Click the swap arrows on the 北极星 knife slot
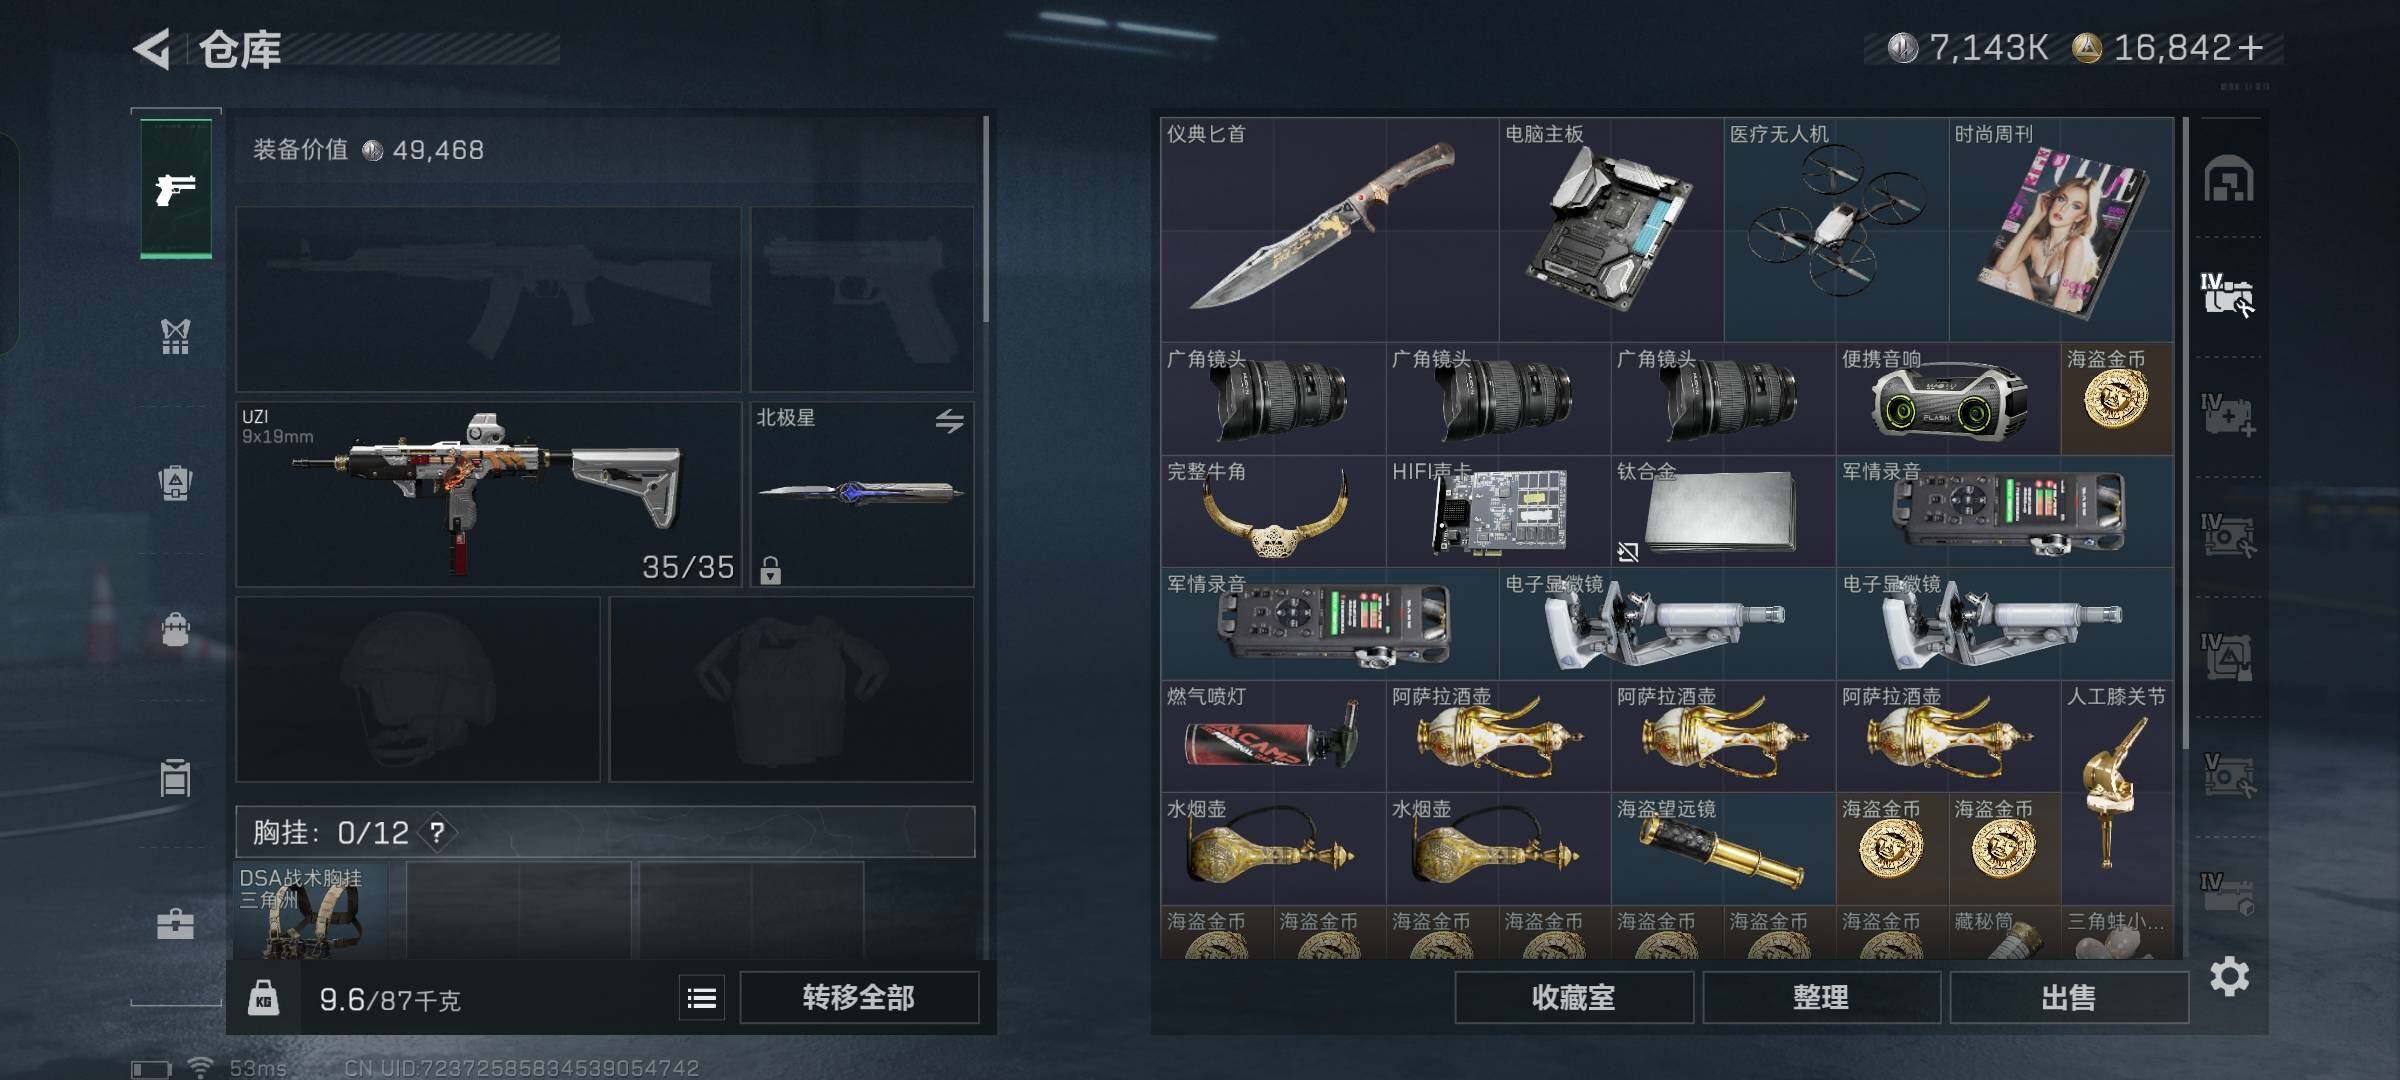 point(949,421)
